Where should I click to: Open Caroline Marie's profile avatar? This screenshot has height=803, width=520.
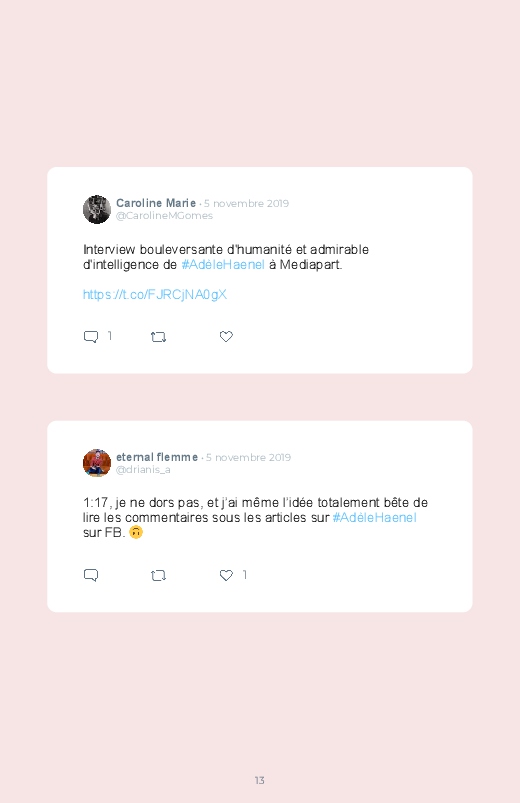pyautogui.click(x=97, y=209)
